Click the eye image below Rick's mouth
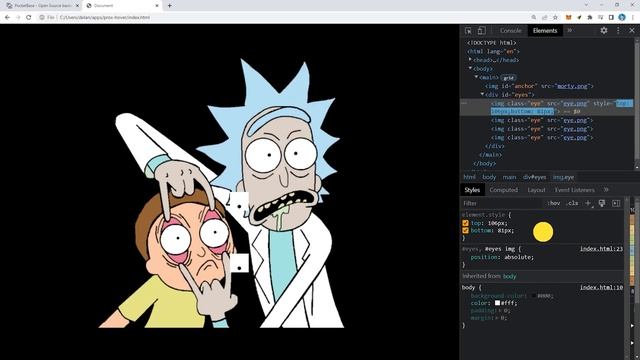 coord(239,263)
